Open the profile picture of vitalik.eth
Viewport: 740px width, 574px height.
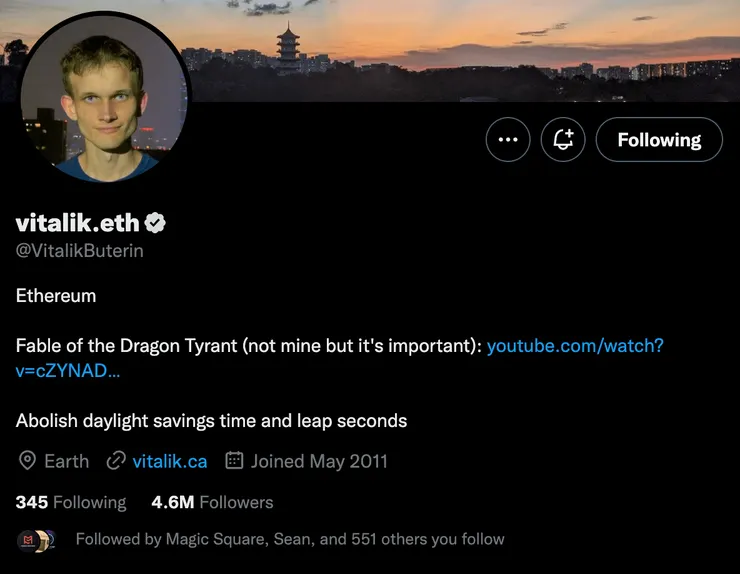105,97
